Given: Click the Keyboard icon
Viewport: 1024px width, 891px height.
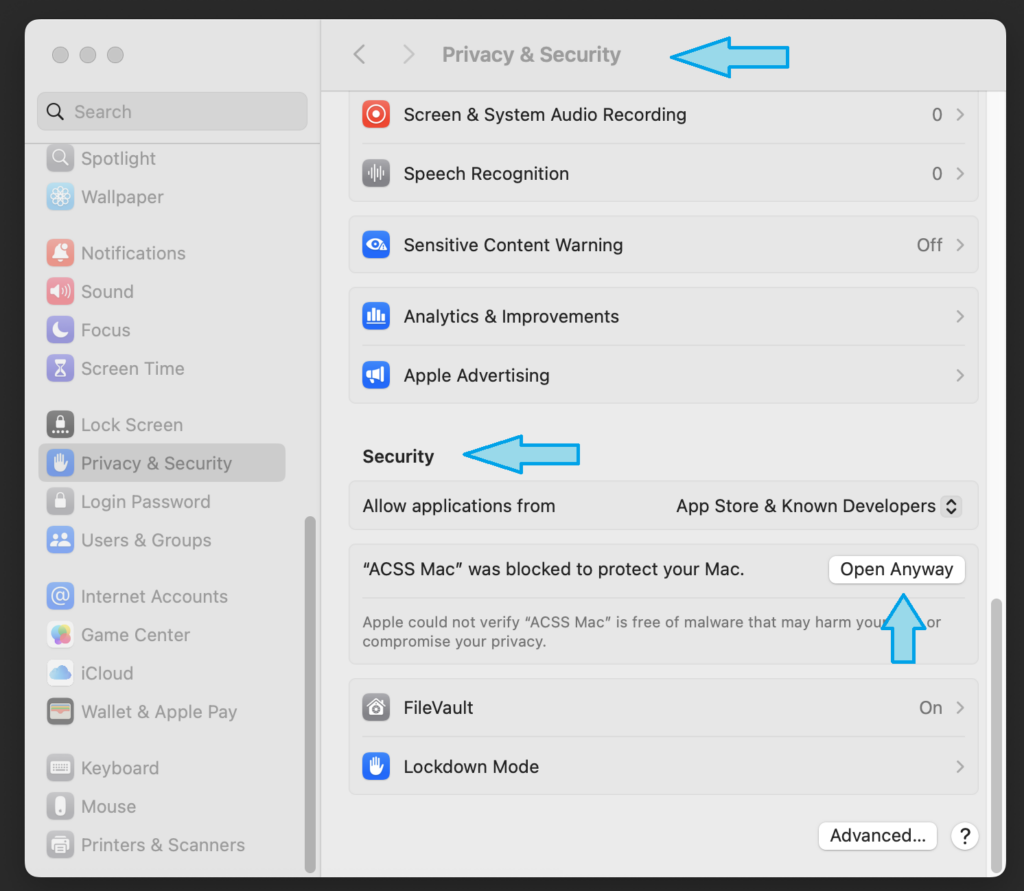Looking at the screenshot, I should tap(60, 768).
